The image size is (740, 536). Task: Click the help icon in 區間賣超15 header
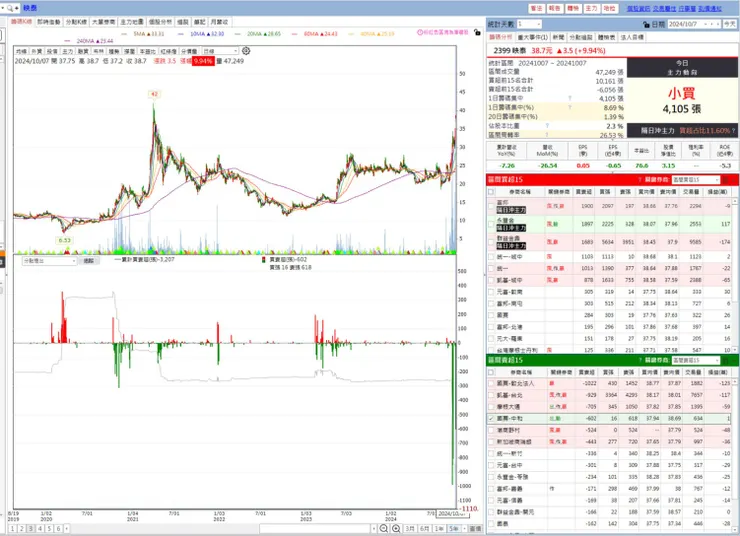pos(640,360)
